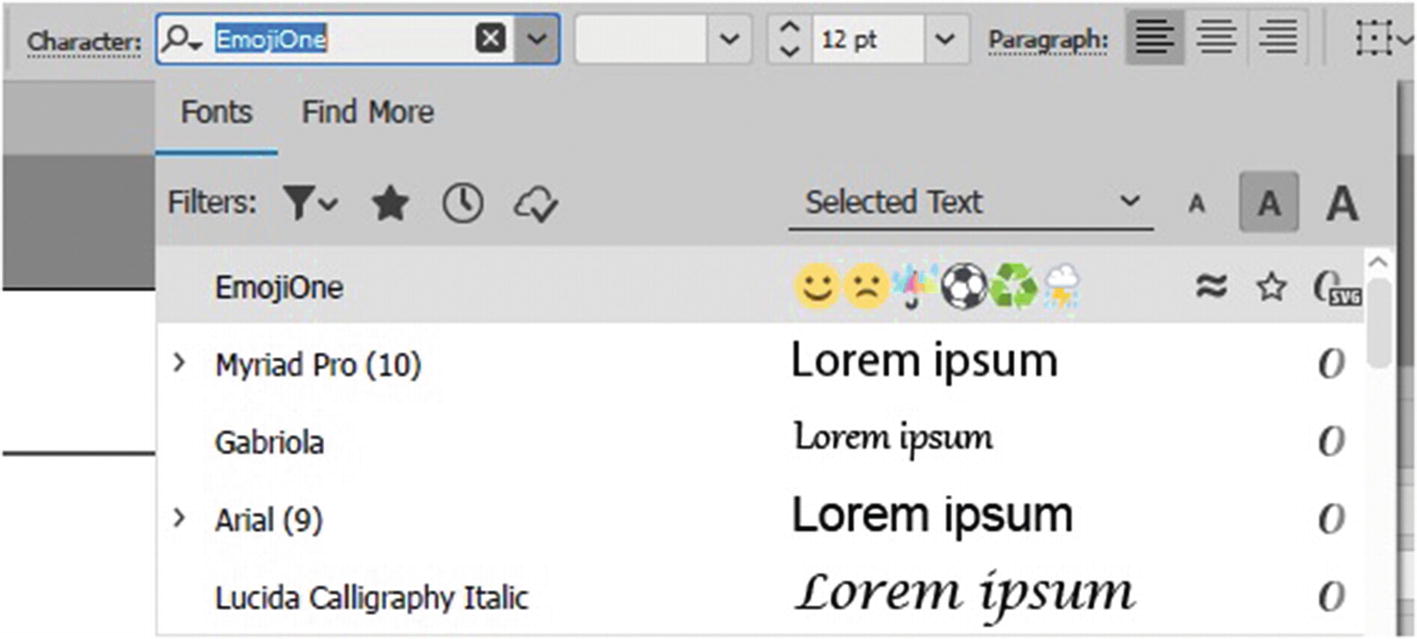Open the font family dropdown arrow
Screen dimensions: 1417x639
[537, 40]
